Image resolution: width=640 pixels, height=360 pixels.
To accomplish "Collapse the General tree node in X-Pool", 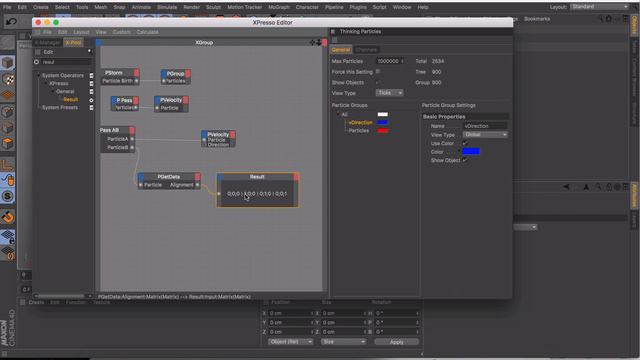I will click(x=53, y=91).
